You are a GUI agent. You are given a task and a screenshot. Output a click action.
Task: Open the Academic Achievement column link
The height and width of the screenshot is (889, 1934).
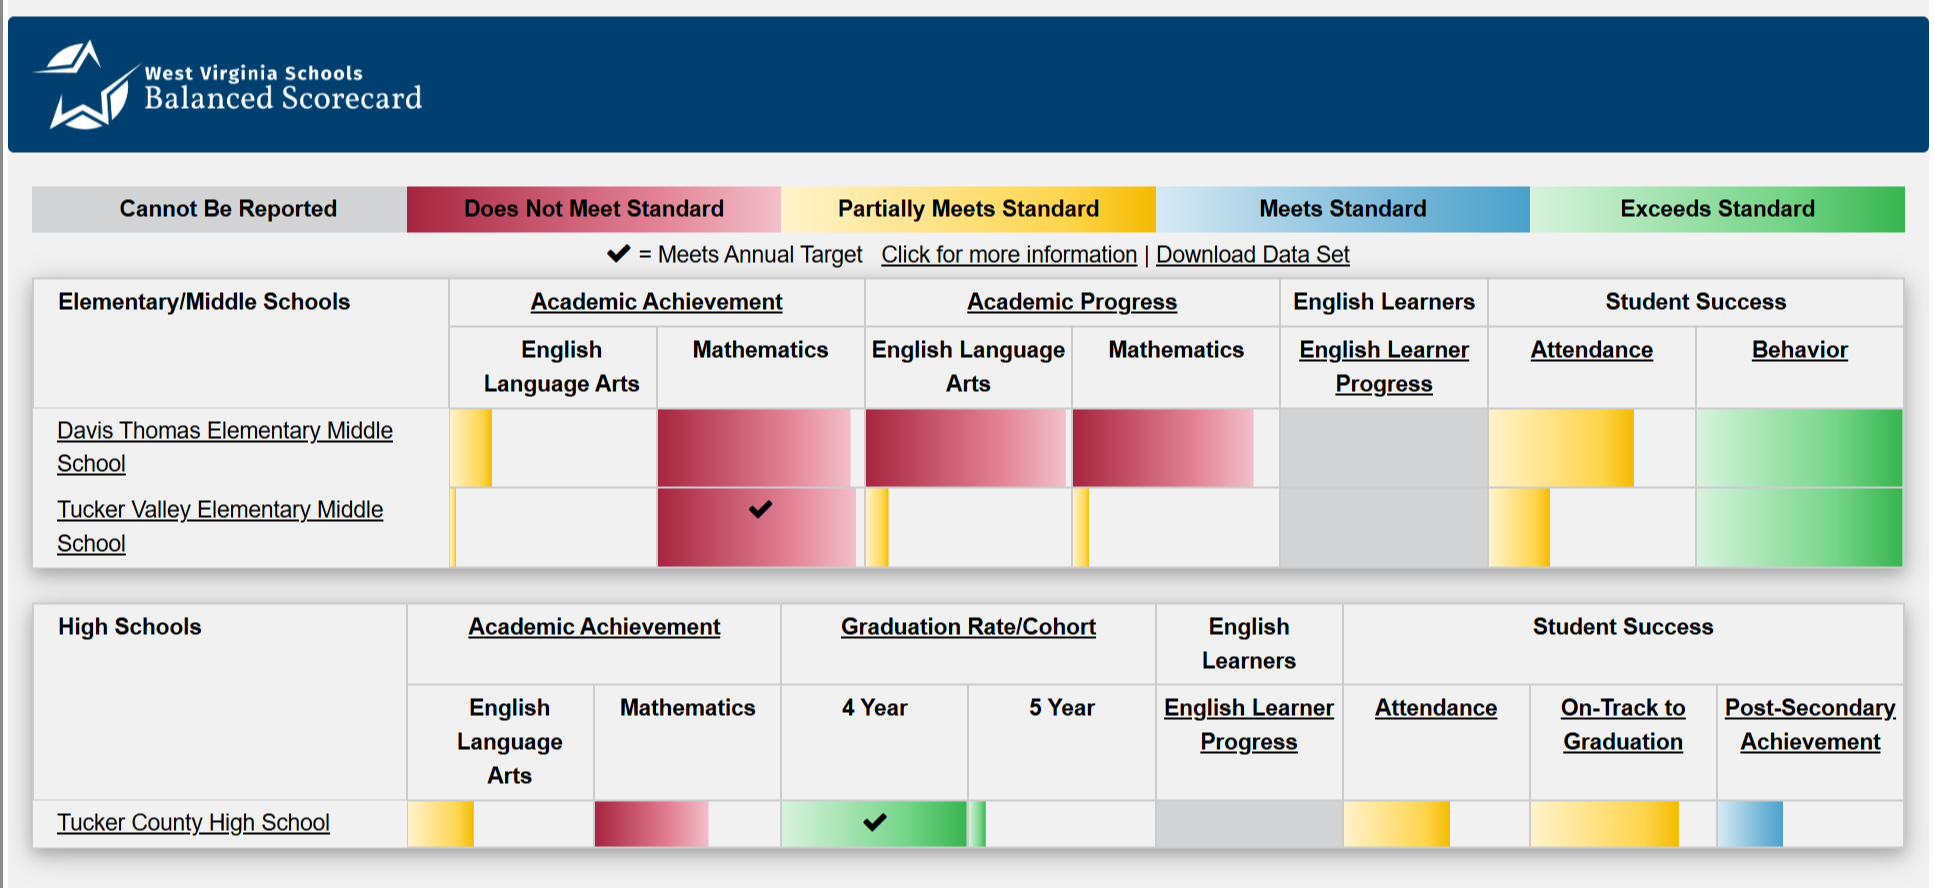[656, 301]
